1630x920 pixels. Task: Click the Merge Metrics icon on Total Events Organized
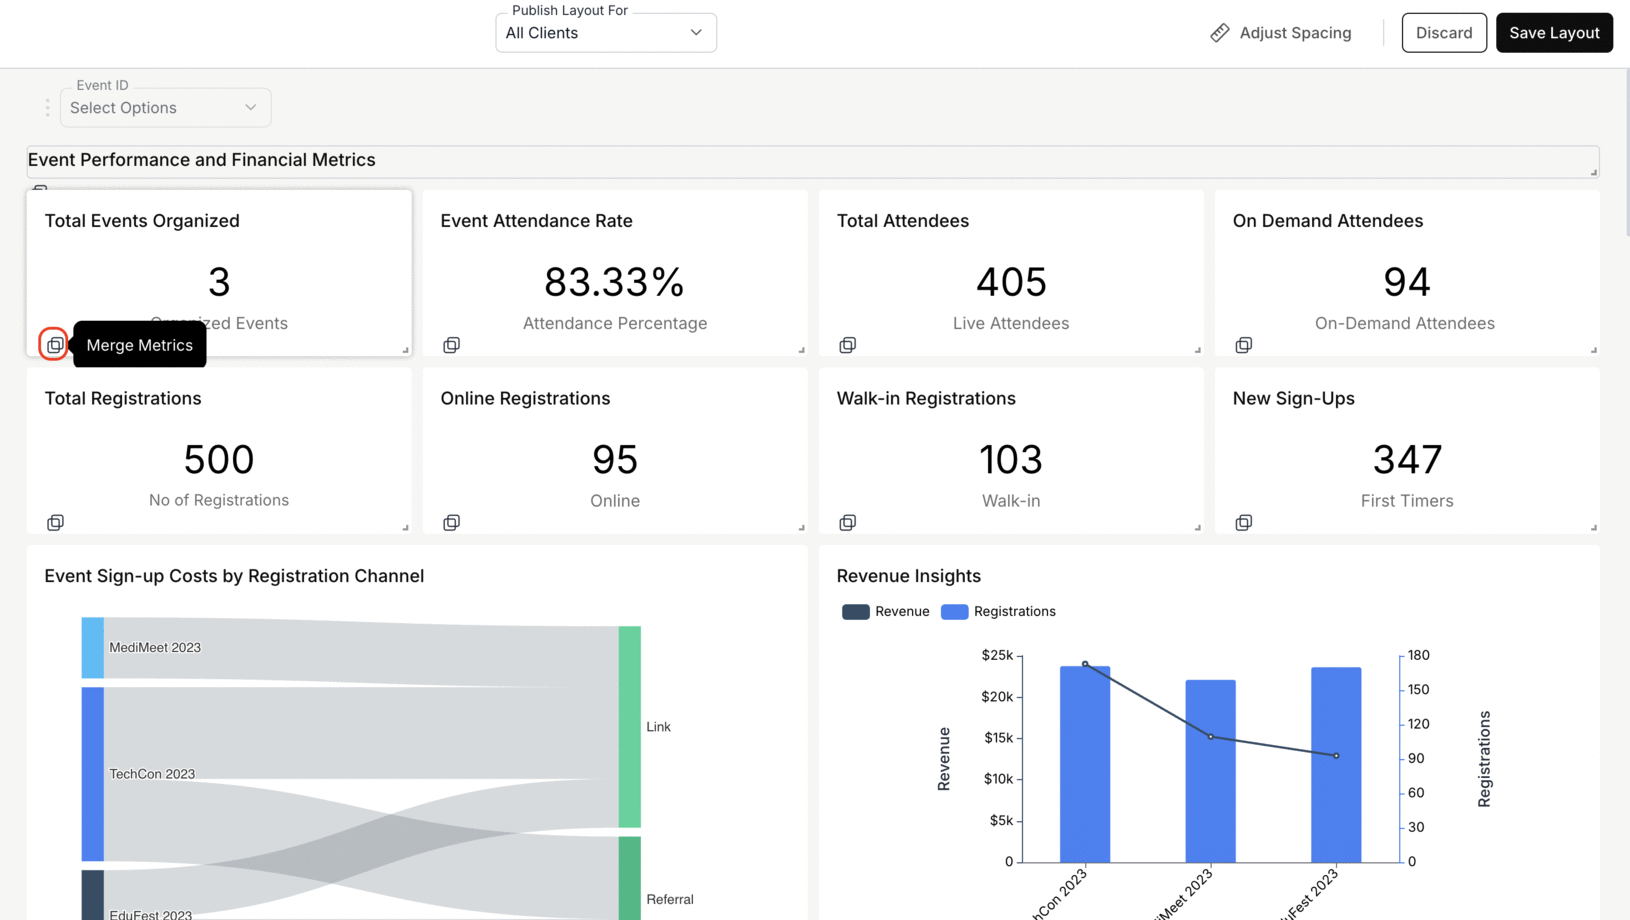(x=54, y=344)
